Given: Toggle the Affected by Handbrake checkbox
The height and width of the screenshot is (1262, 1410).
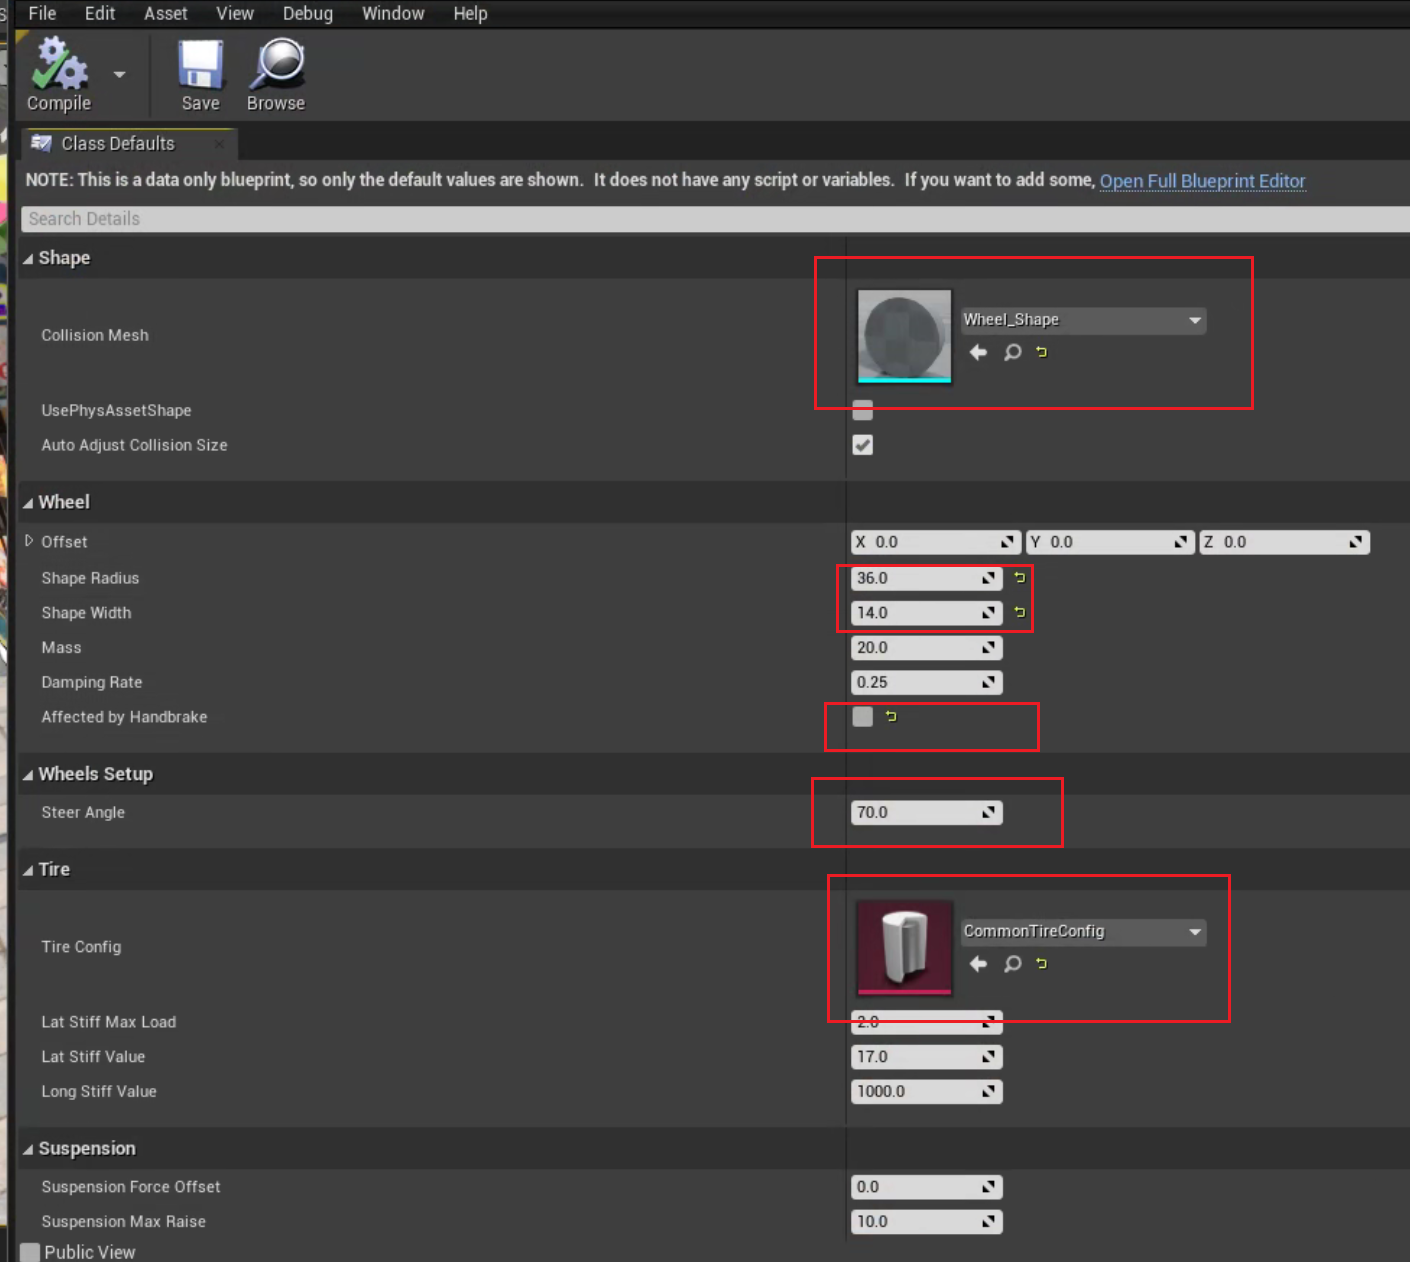Looking at the screenshot, I should pos(862,717).
